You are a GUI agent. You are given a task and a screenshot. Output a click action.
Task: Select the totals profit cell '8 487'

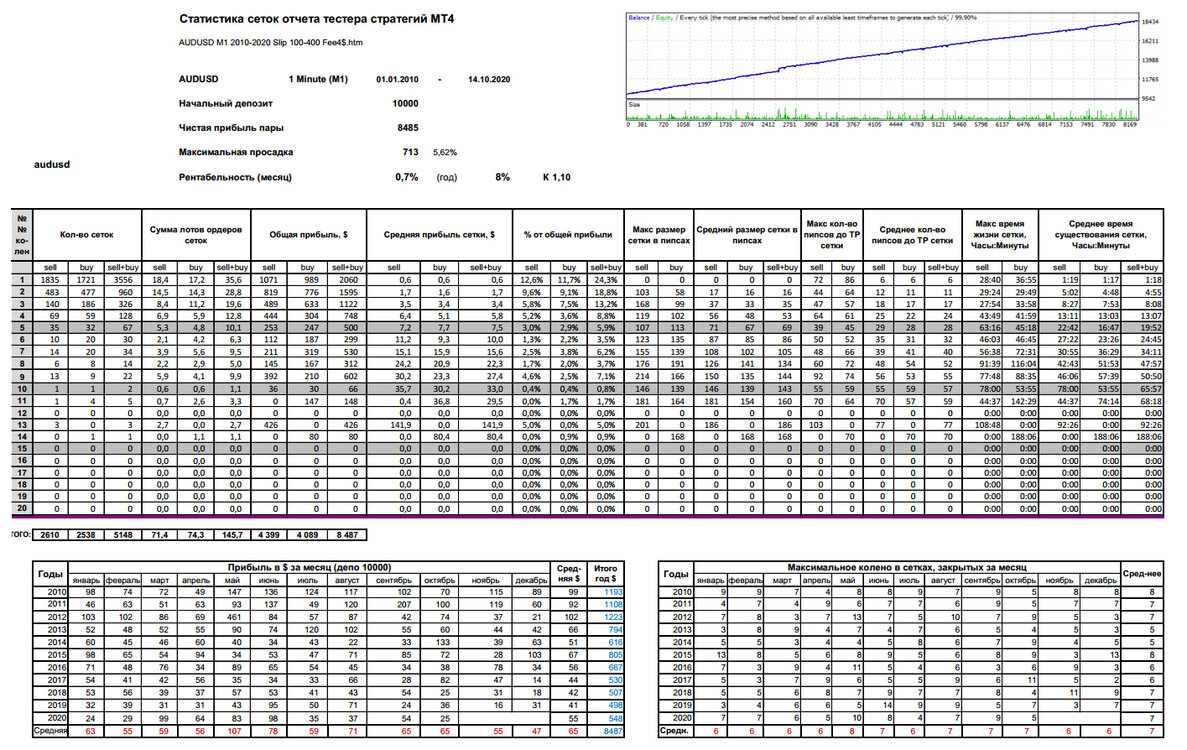click(347, 535)
